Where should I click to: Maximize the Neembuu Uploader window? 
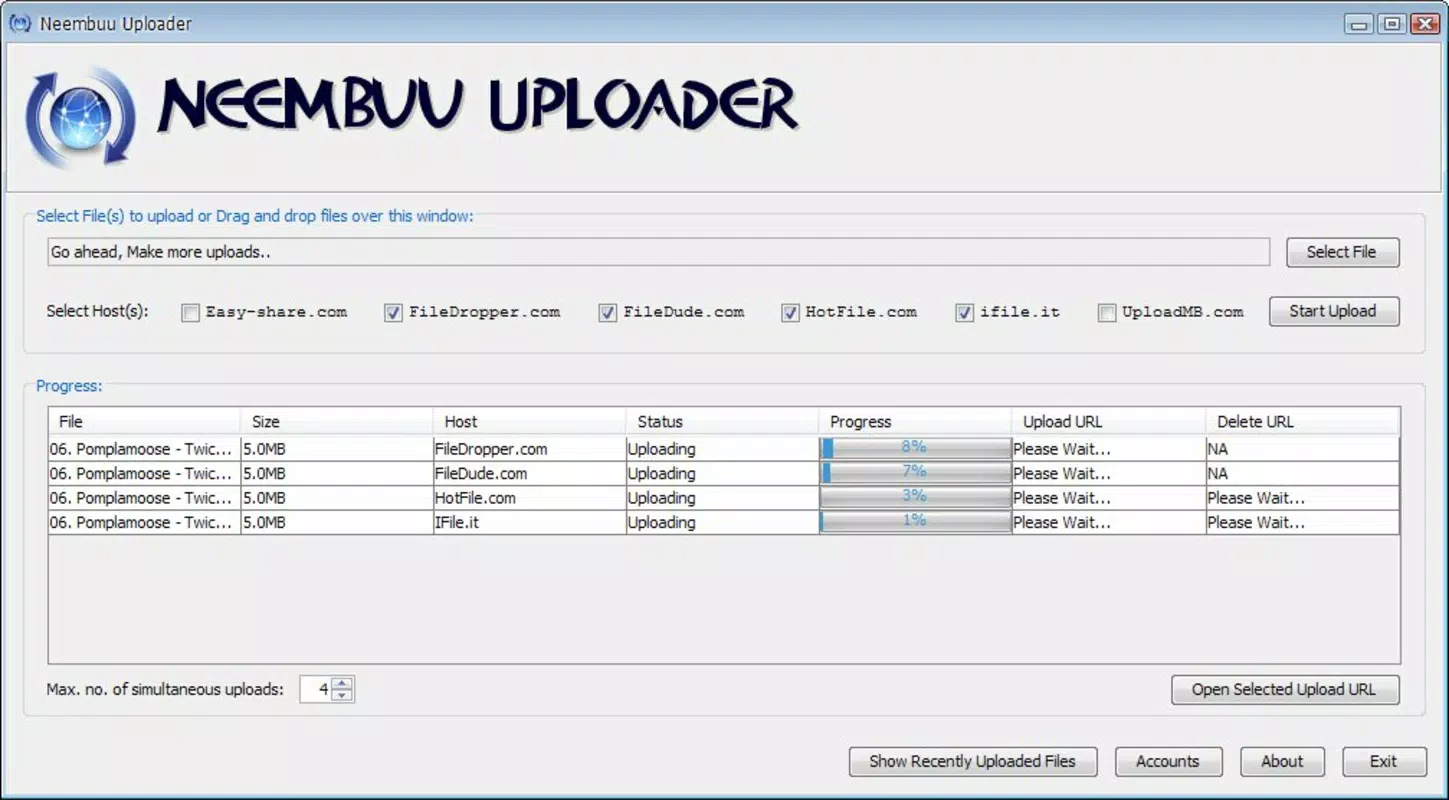(x=1391, y=24)
